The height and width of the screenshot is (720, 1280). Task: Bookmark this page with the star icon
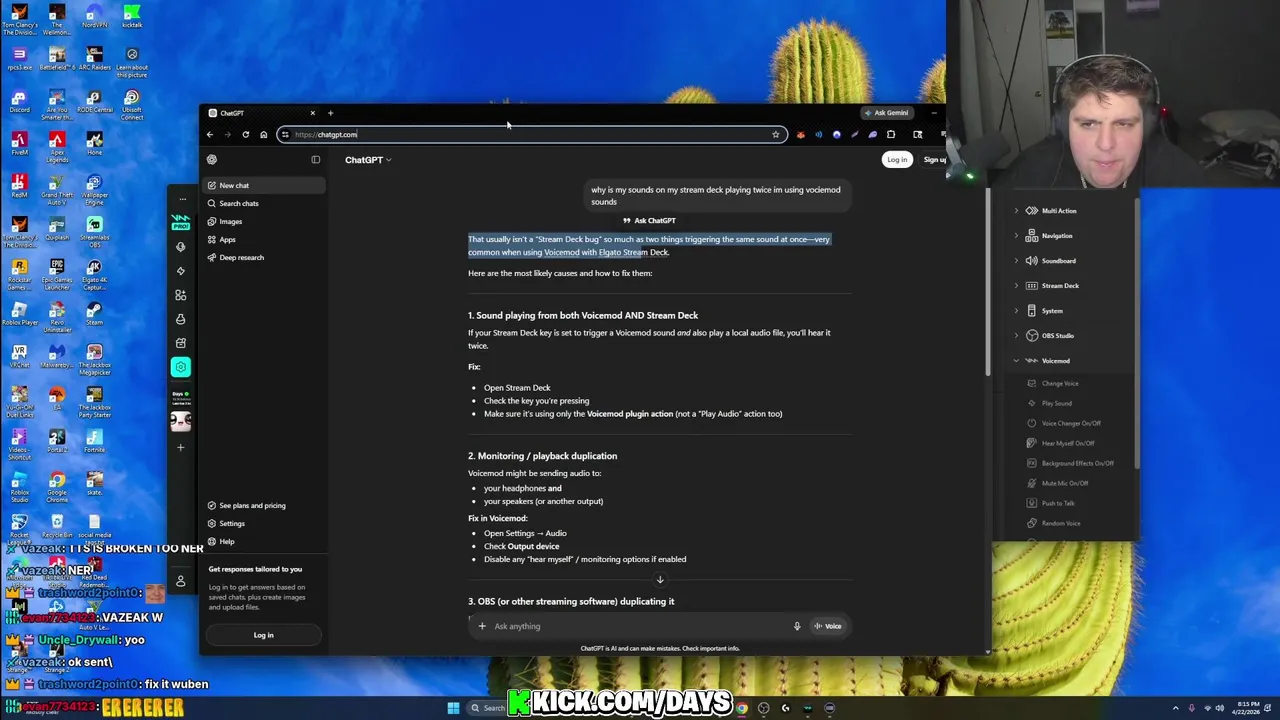coord(775,134)
